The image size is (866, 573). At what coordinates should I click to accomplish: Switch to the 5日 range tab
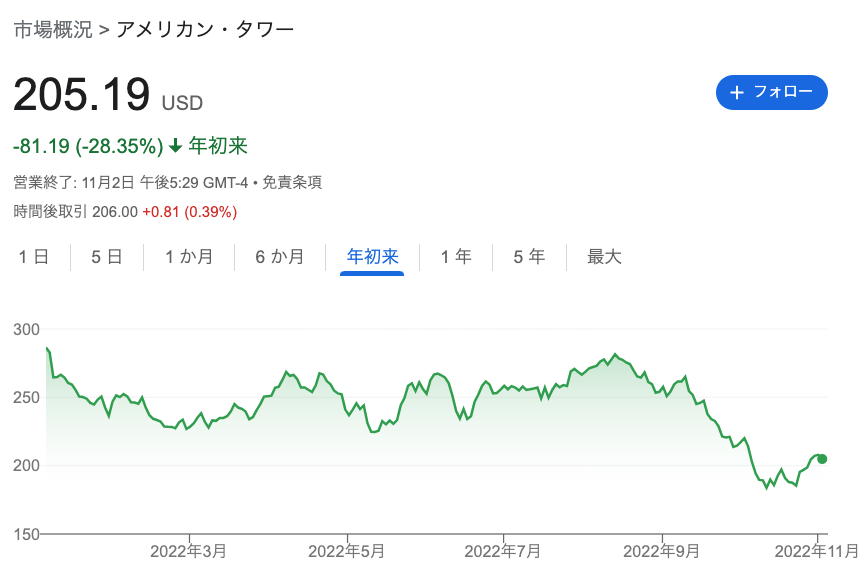[x=107, y=257]
